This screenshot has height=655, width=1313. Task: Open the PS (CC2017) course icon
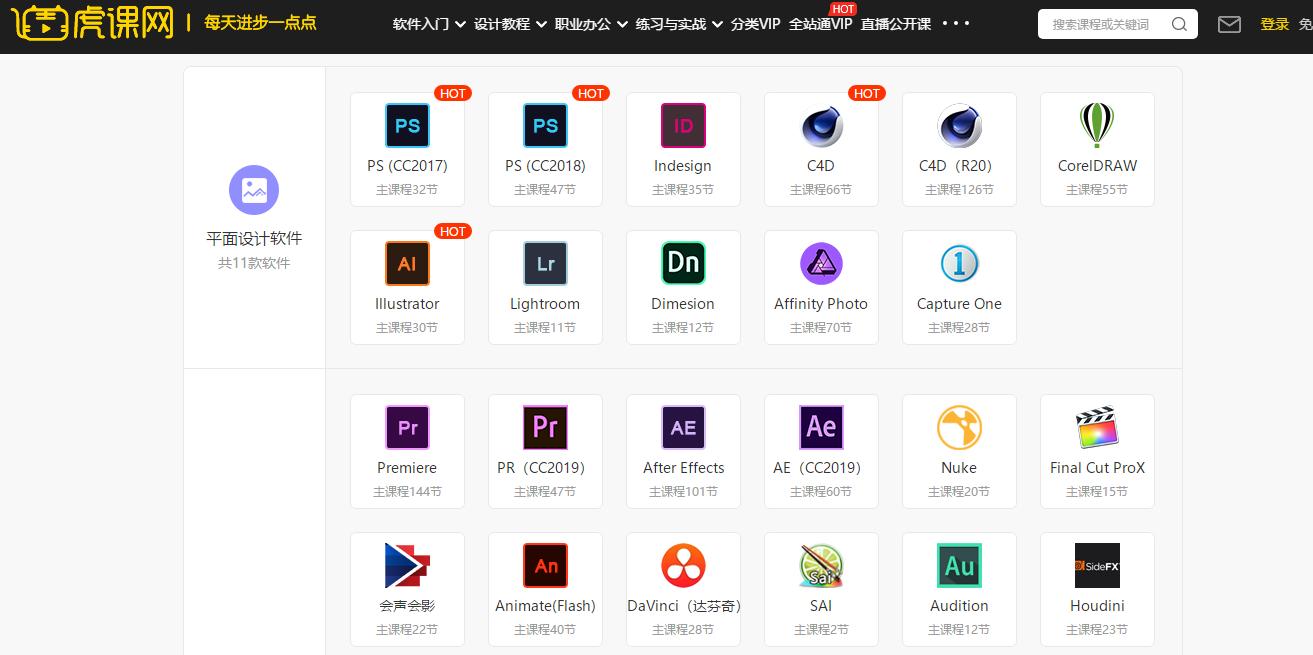tap(407, 125)
